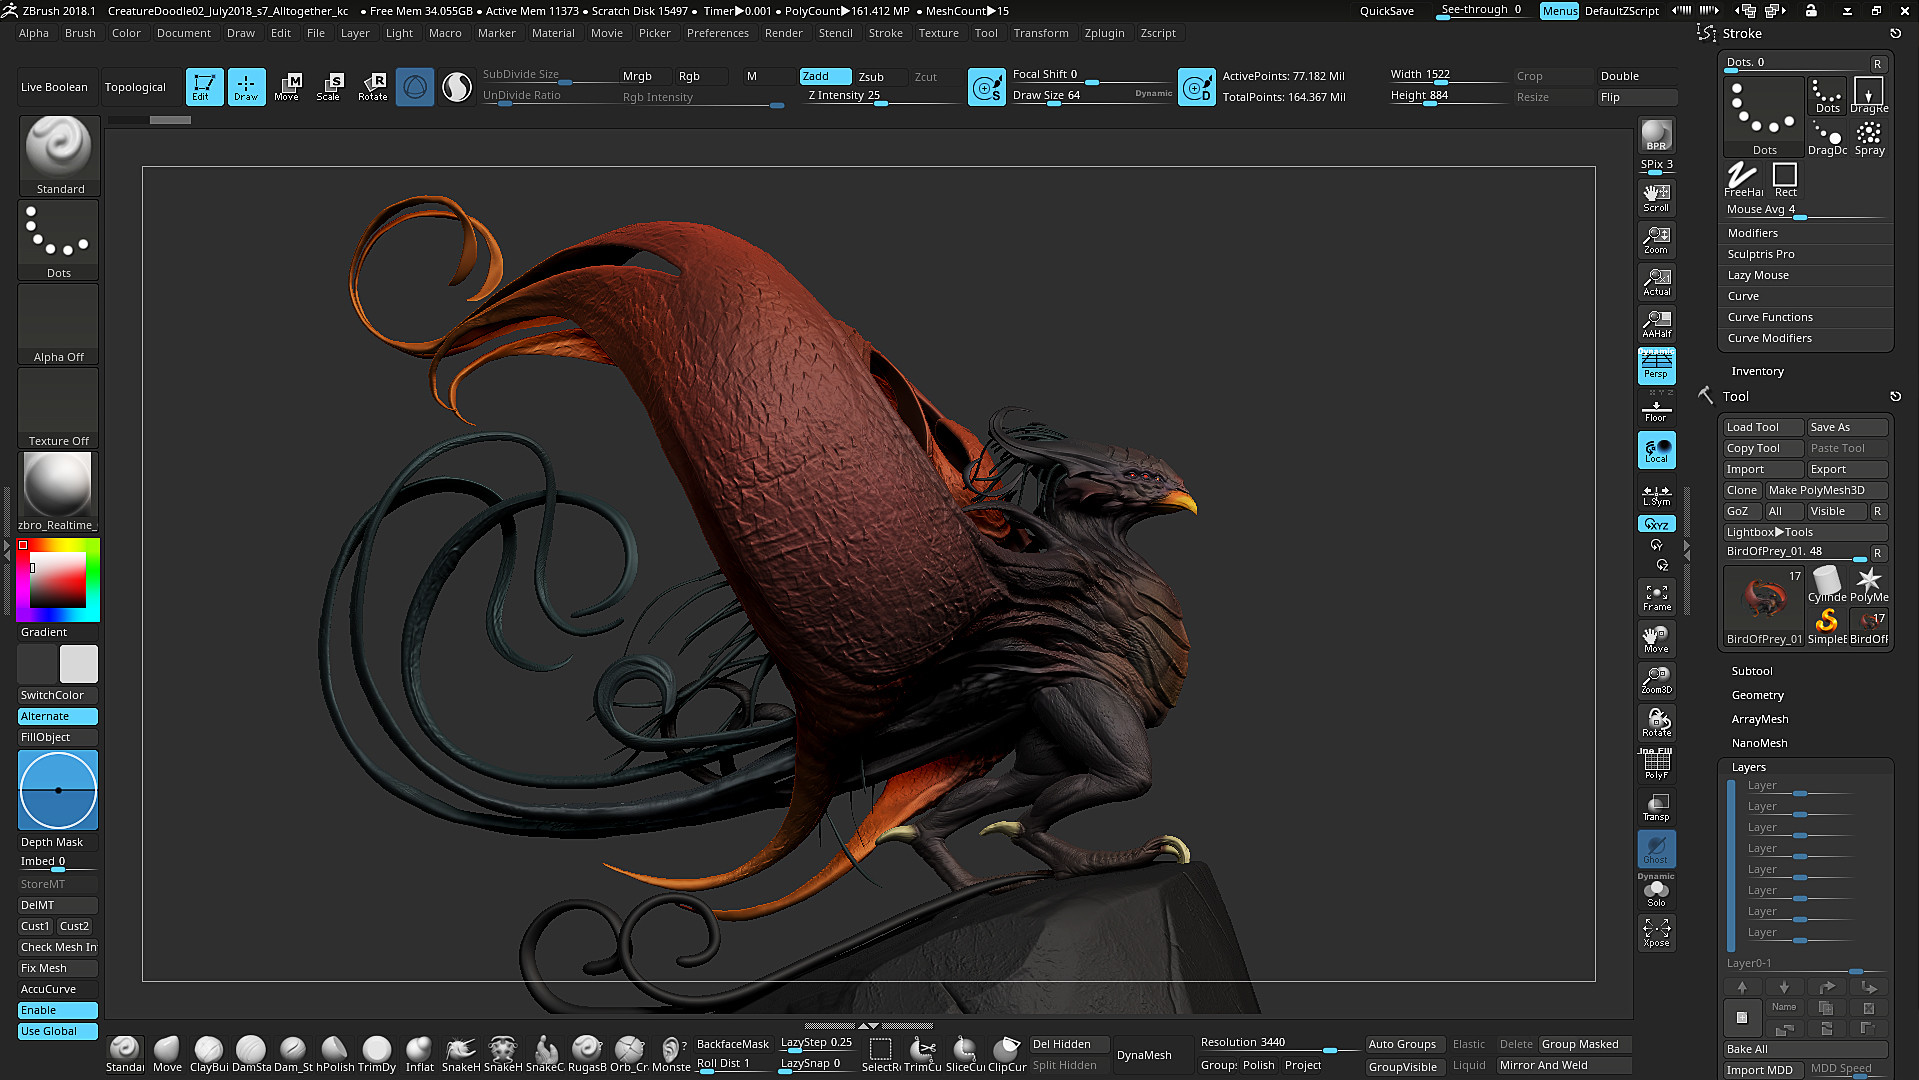Toggle Live Boolean rendering

pos(54,87)
